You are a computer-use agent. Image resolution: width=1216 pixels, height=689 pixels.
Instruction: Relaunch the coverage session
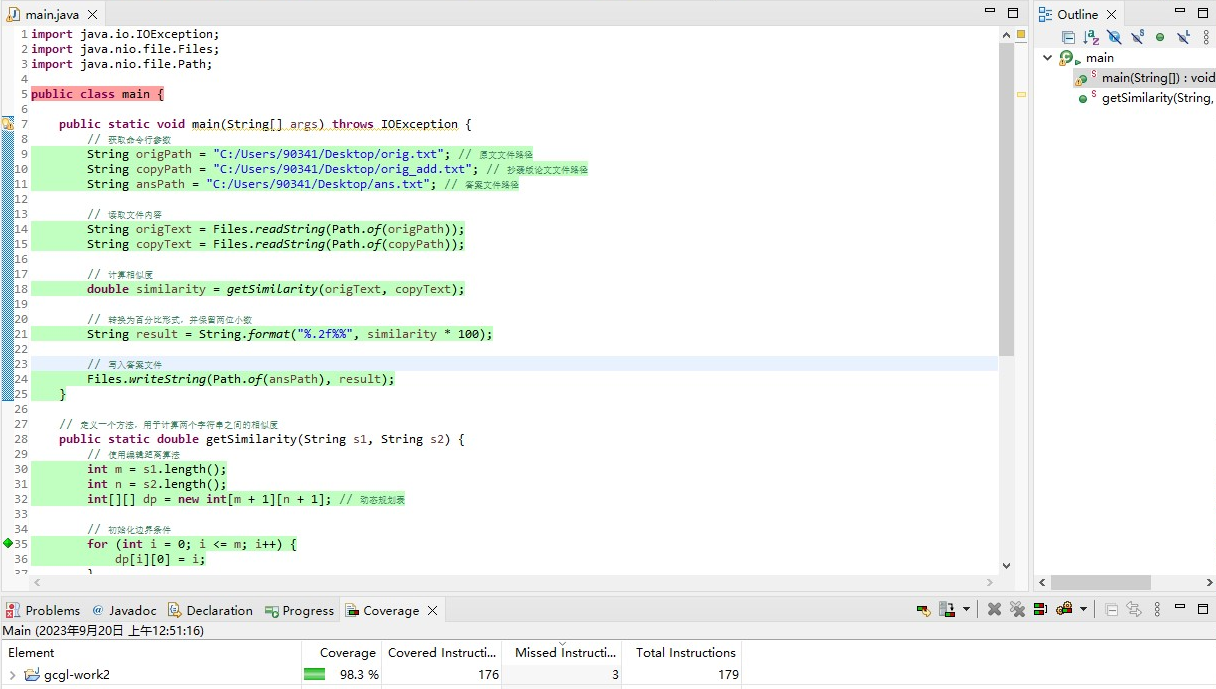click(923, 609)
